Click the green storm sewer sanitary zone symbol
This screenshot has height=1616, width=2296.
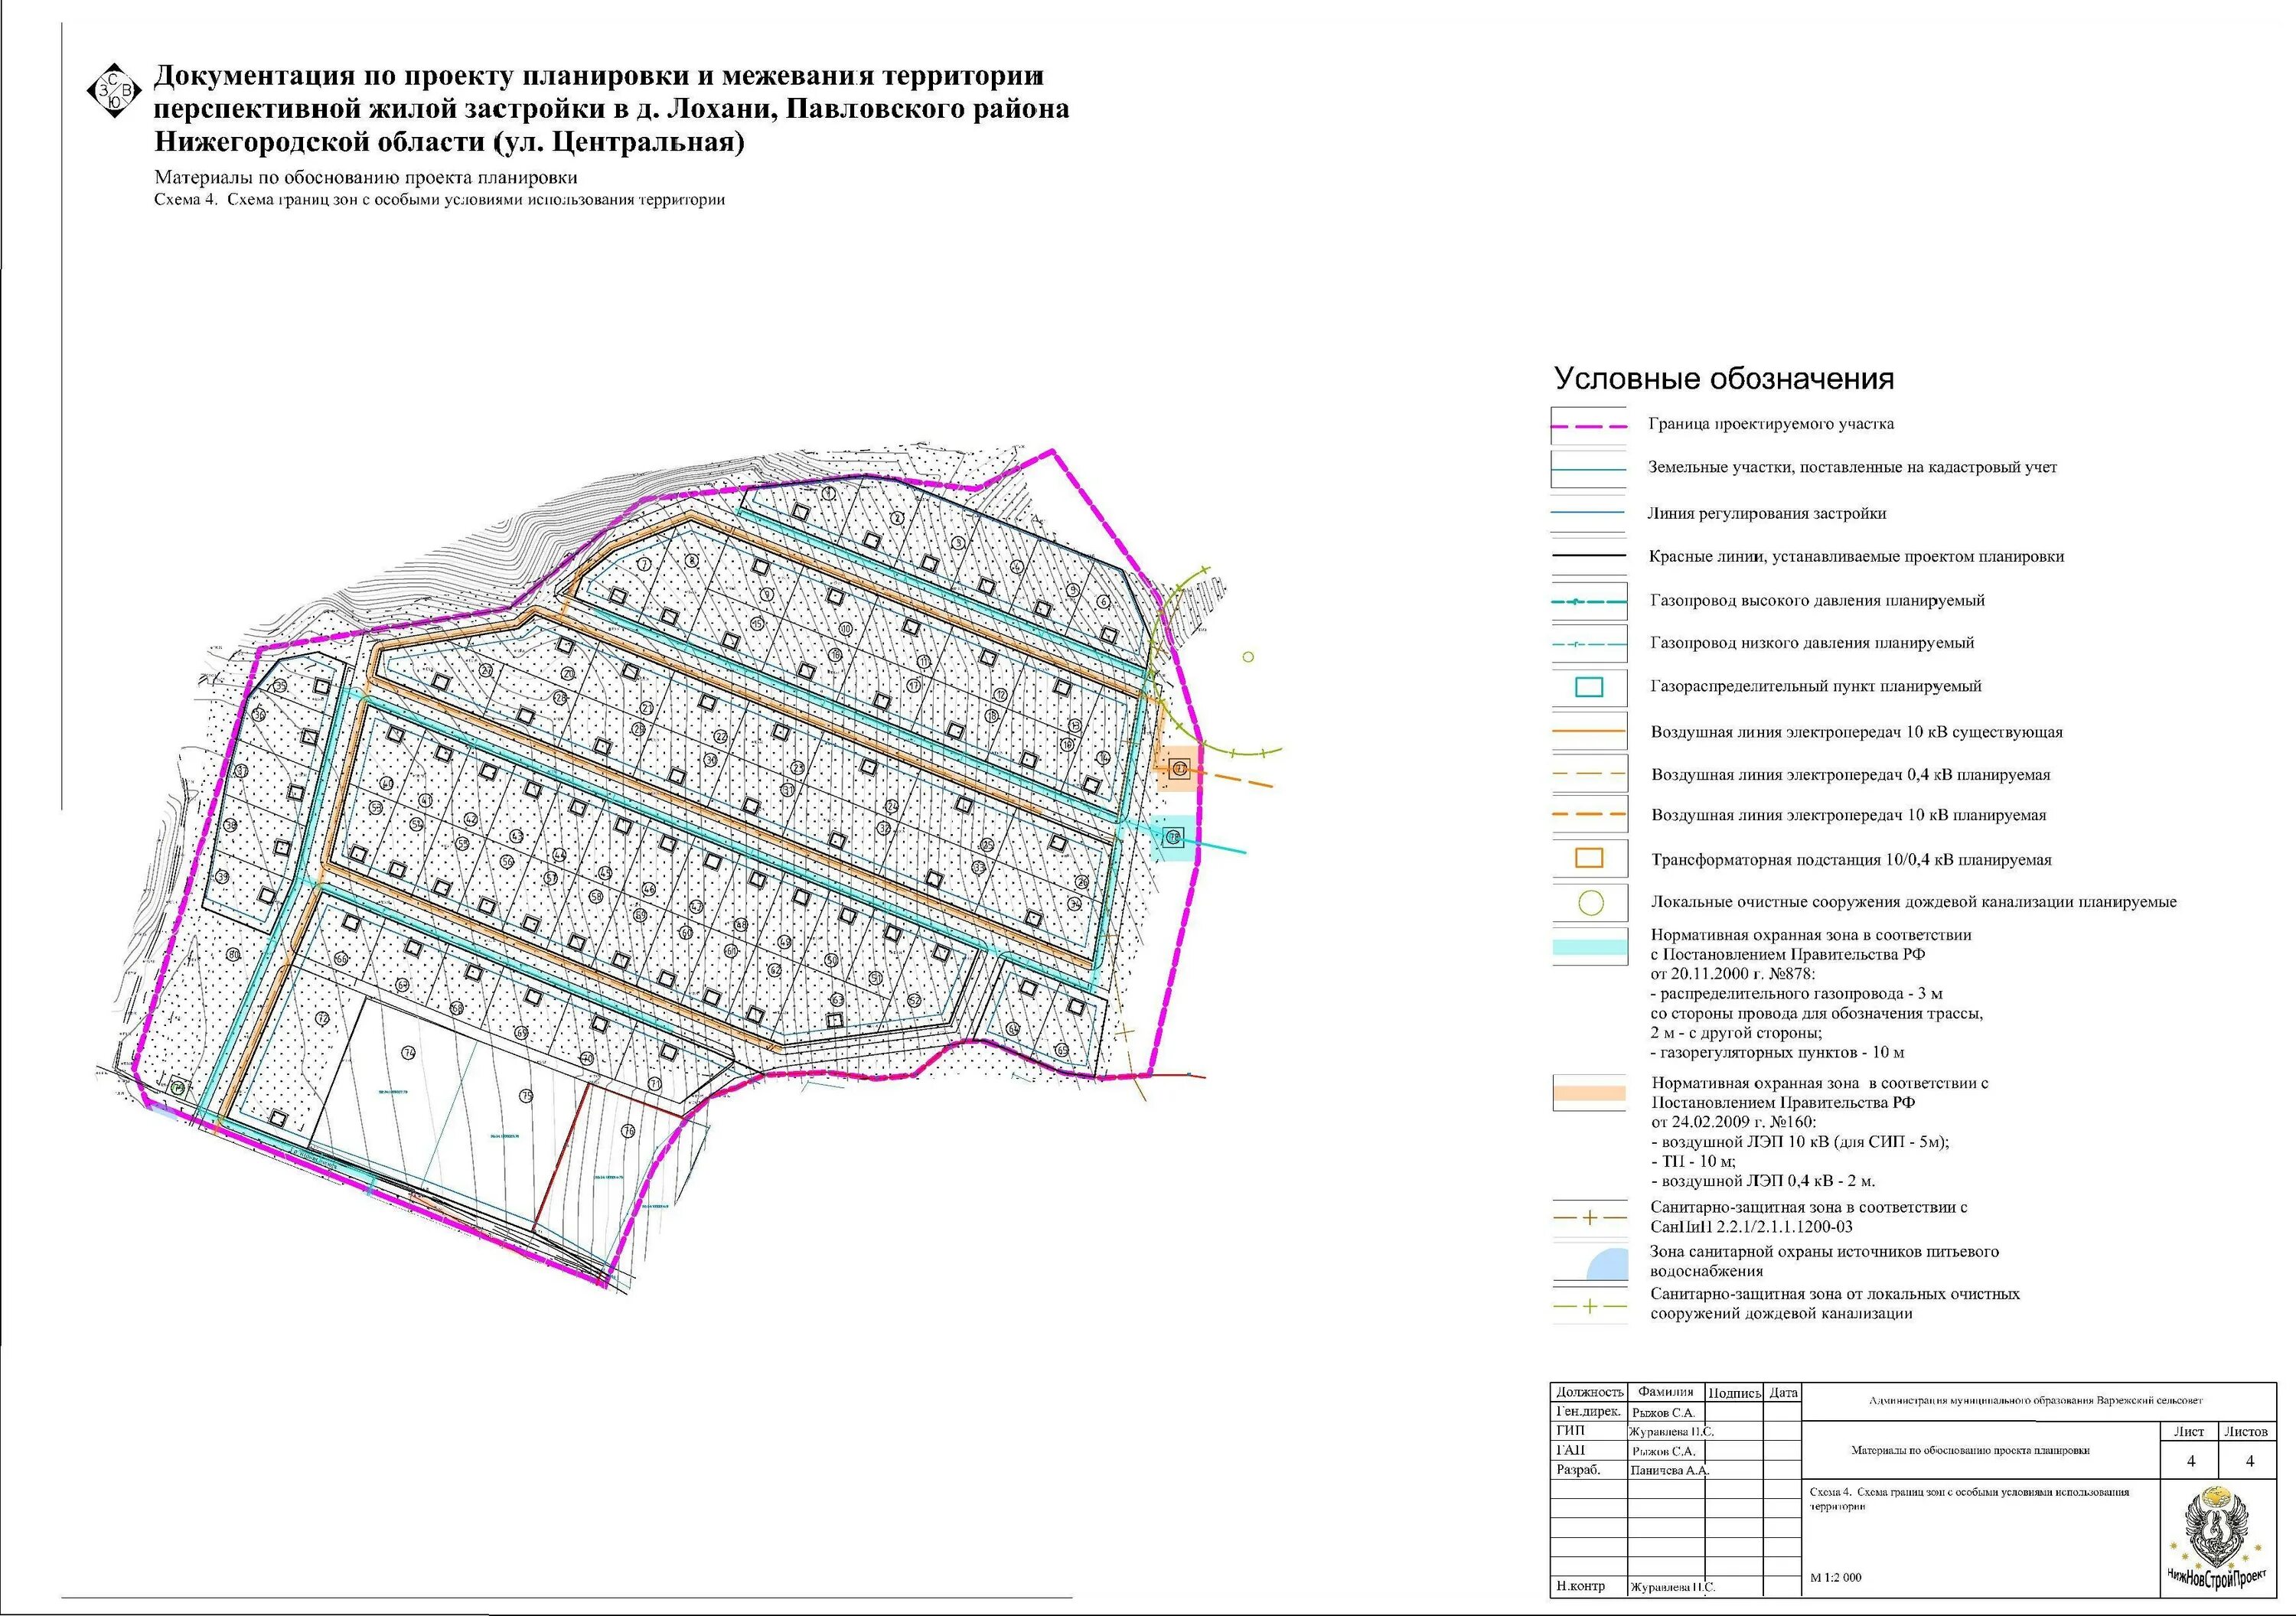click(x=1589, y=1306)
